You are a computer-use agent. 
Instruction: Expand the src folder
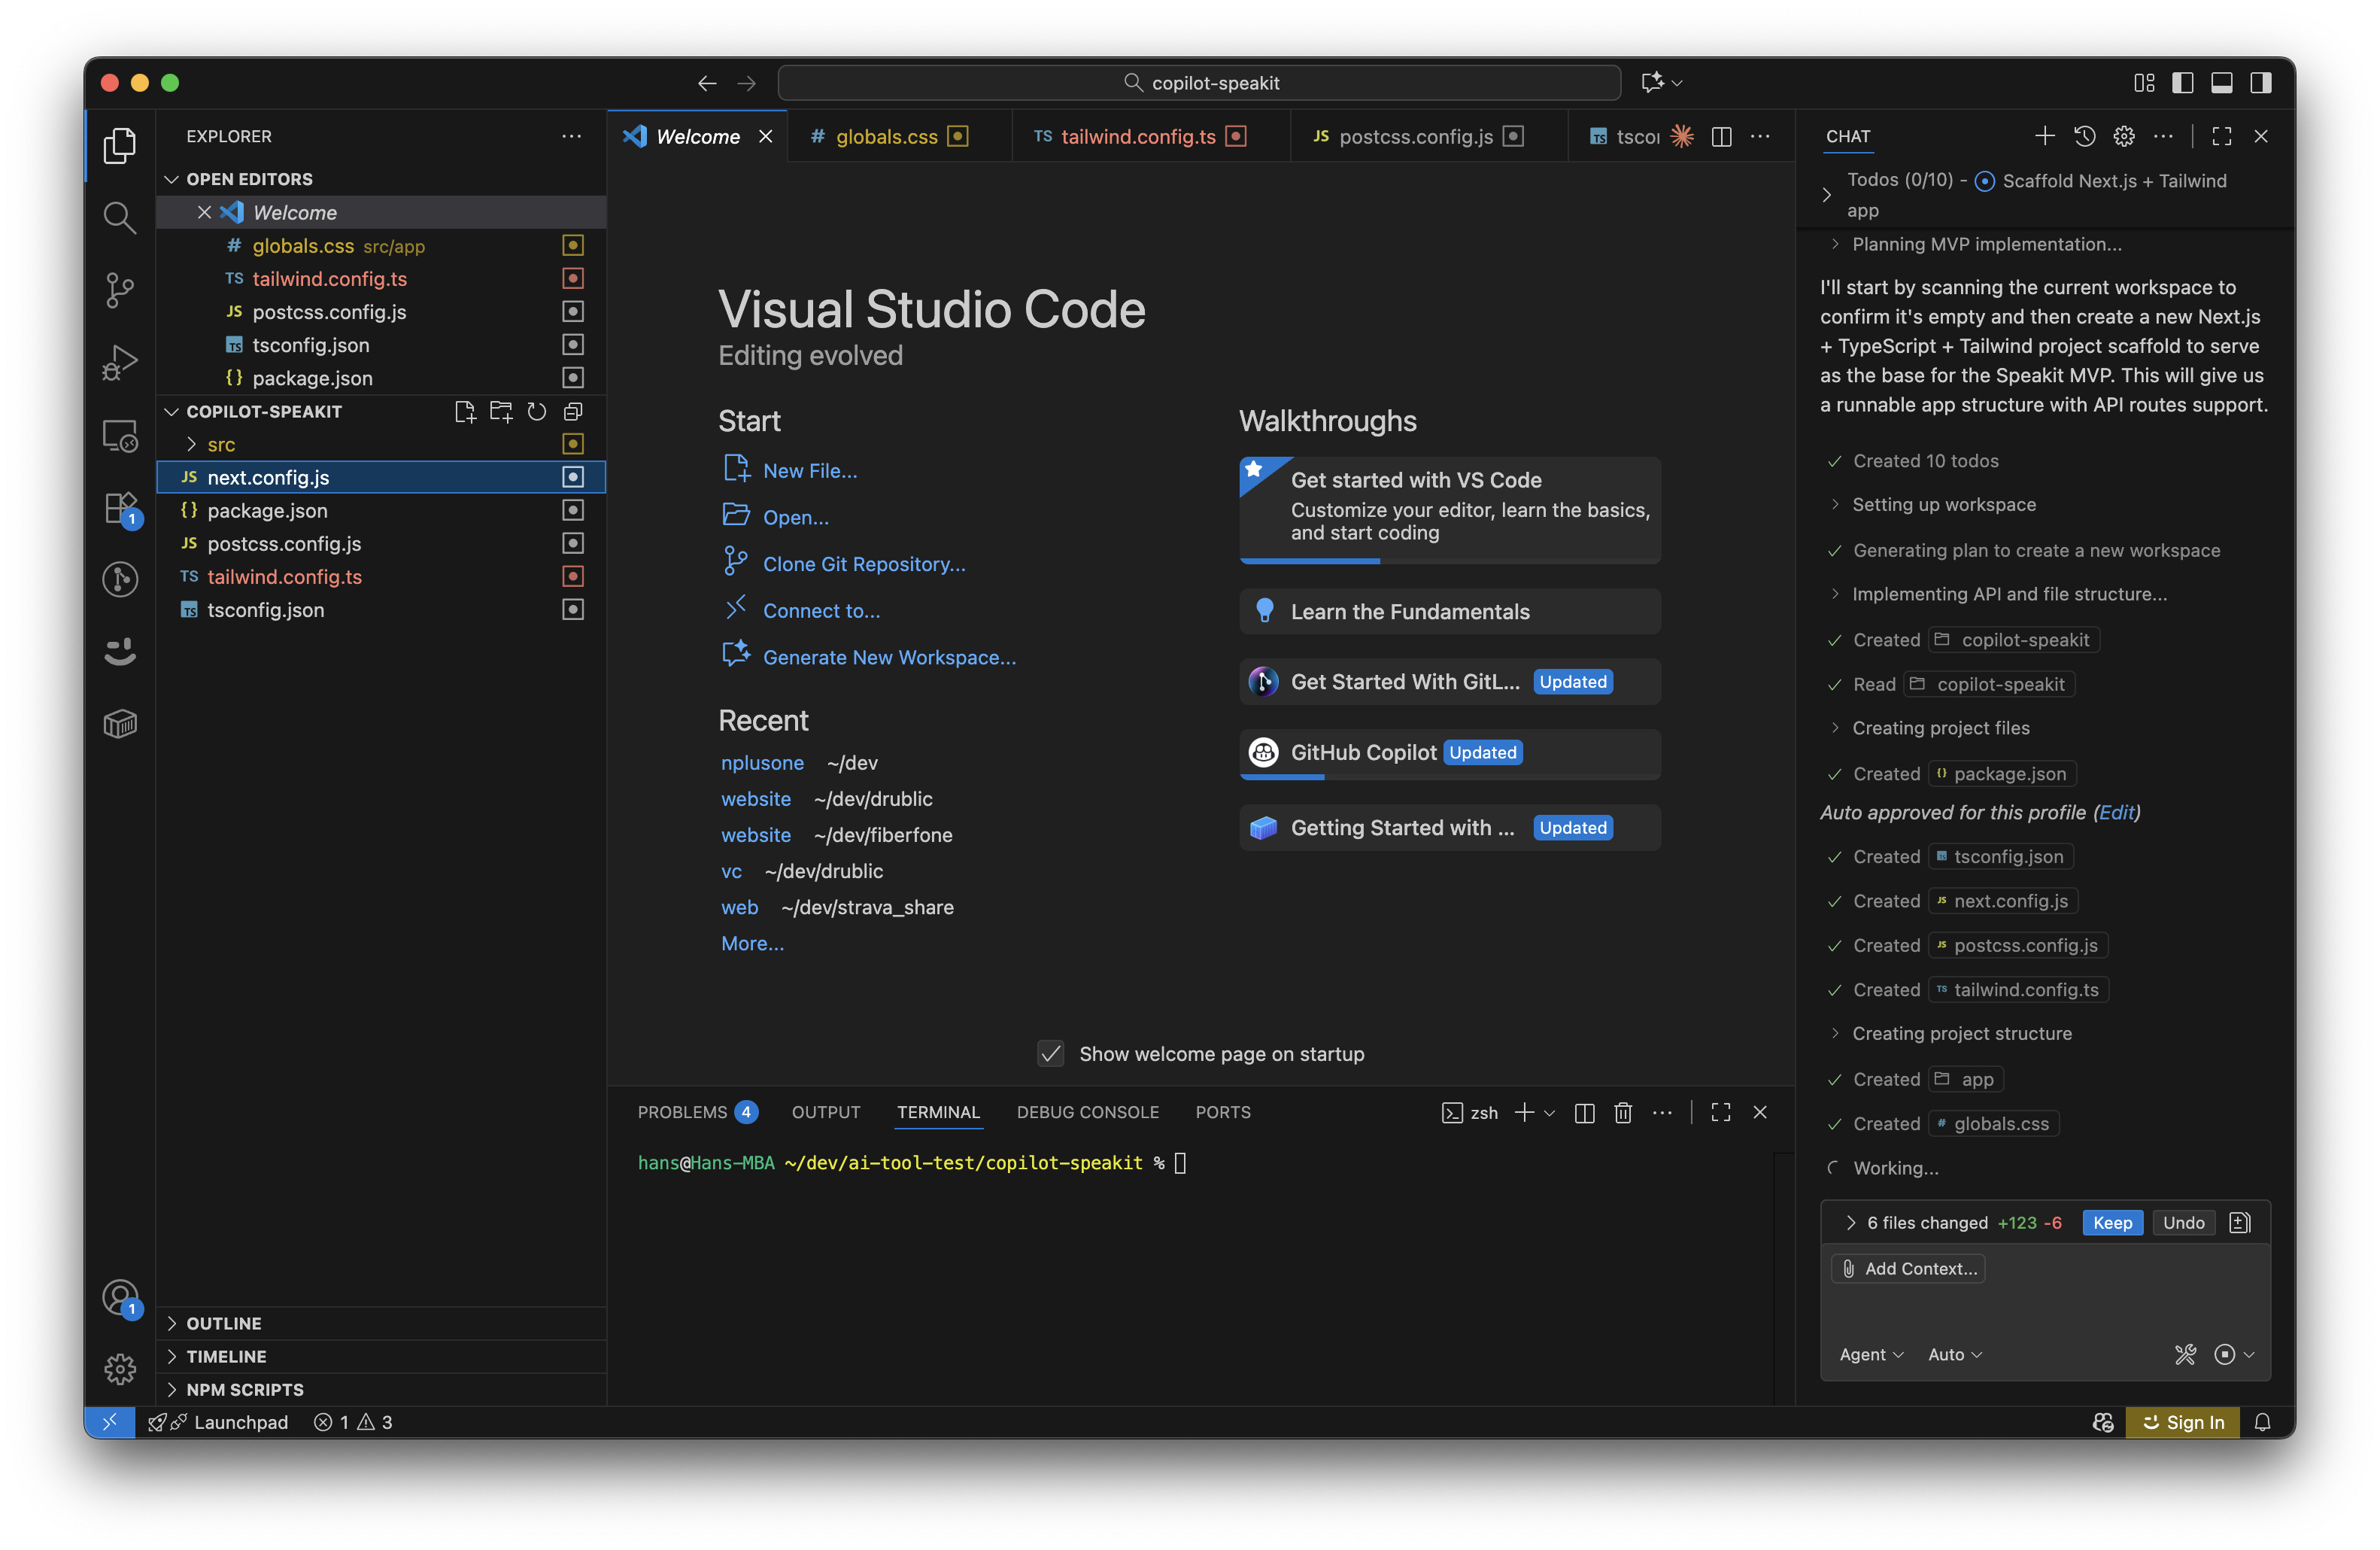tap(221, 445)
